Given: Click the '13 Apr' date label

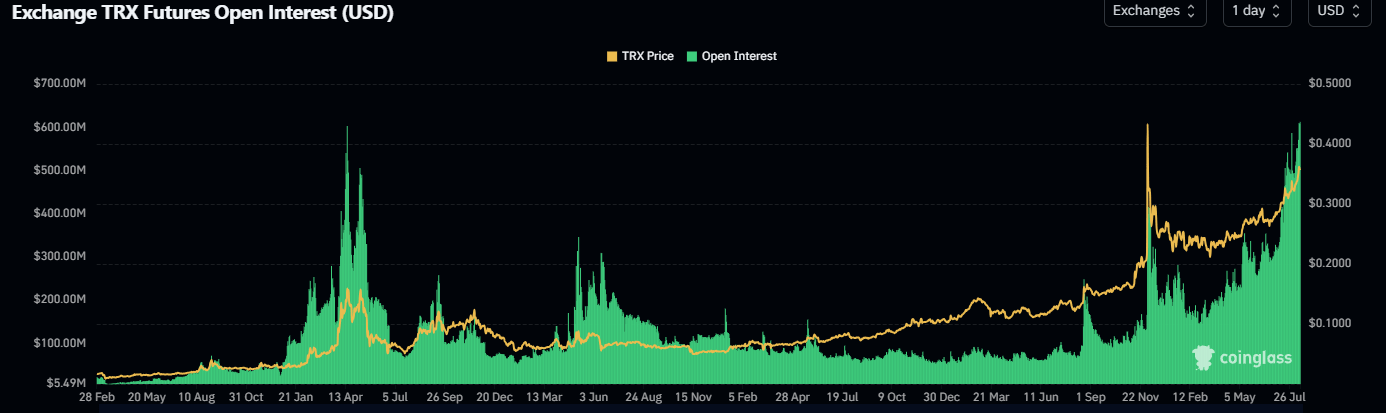Looking at the screenshot, I should coord(347,397).
